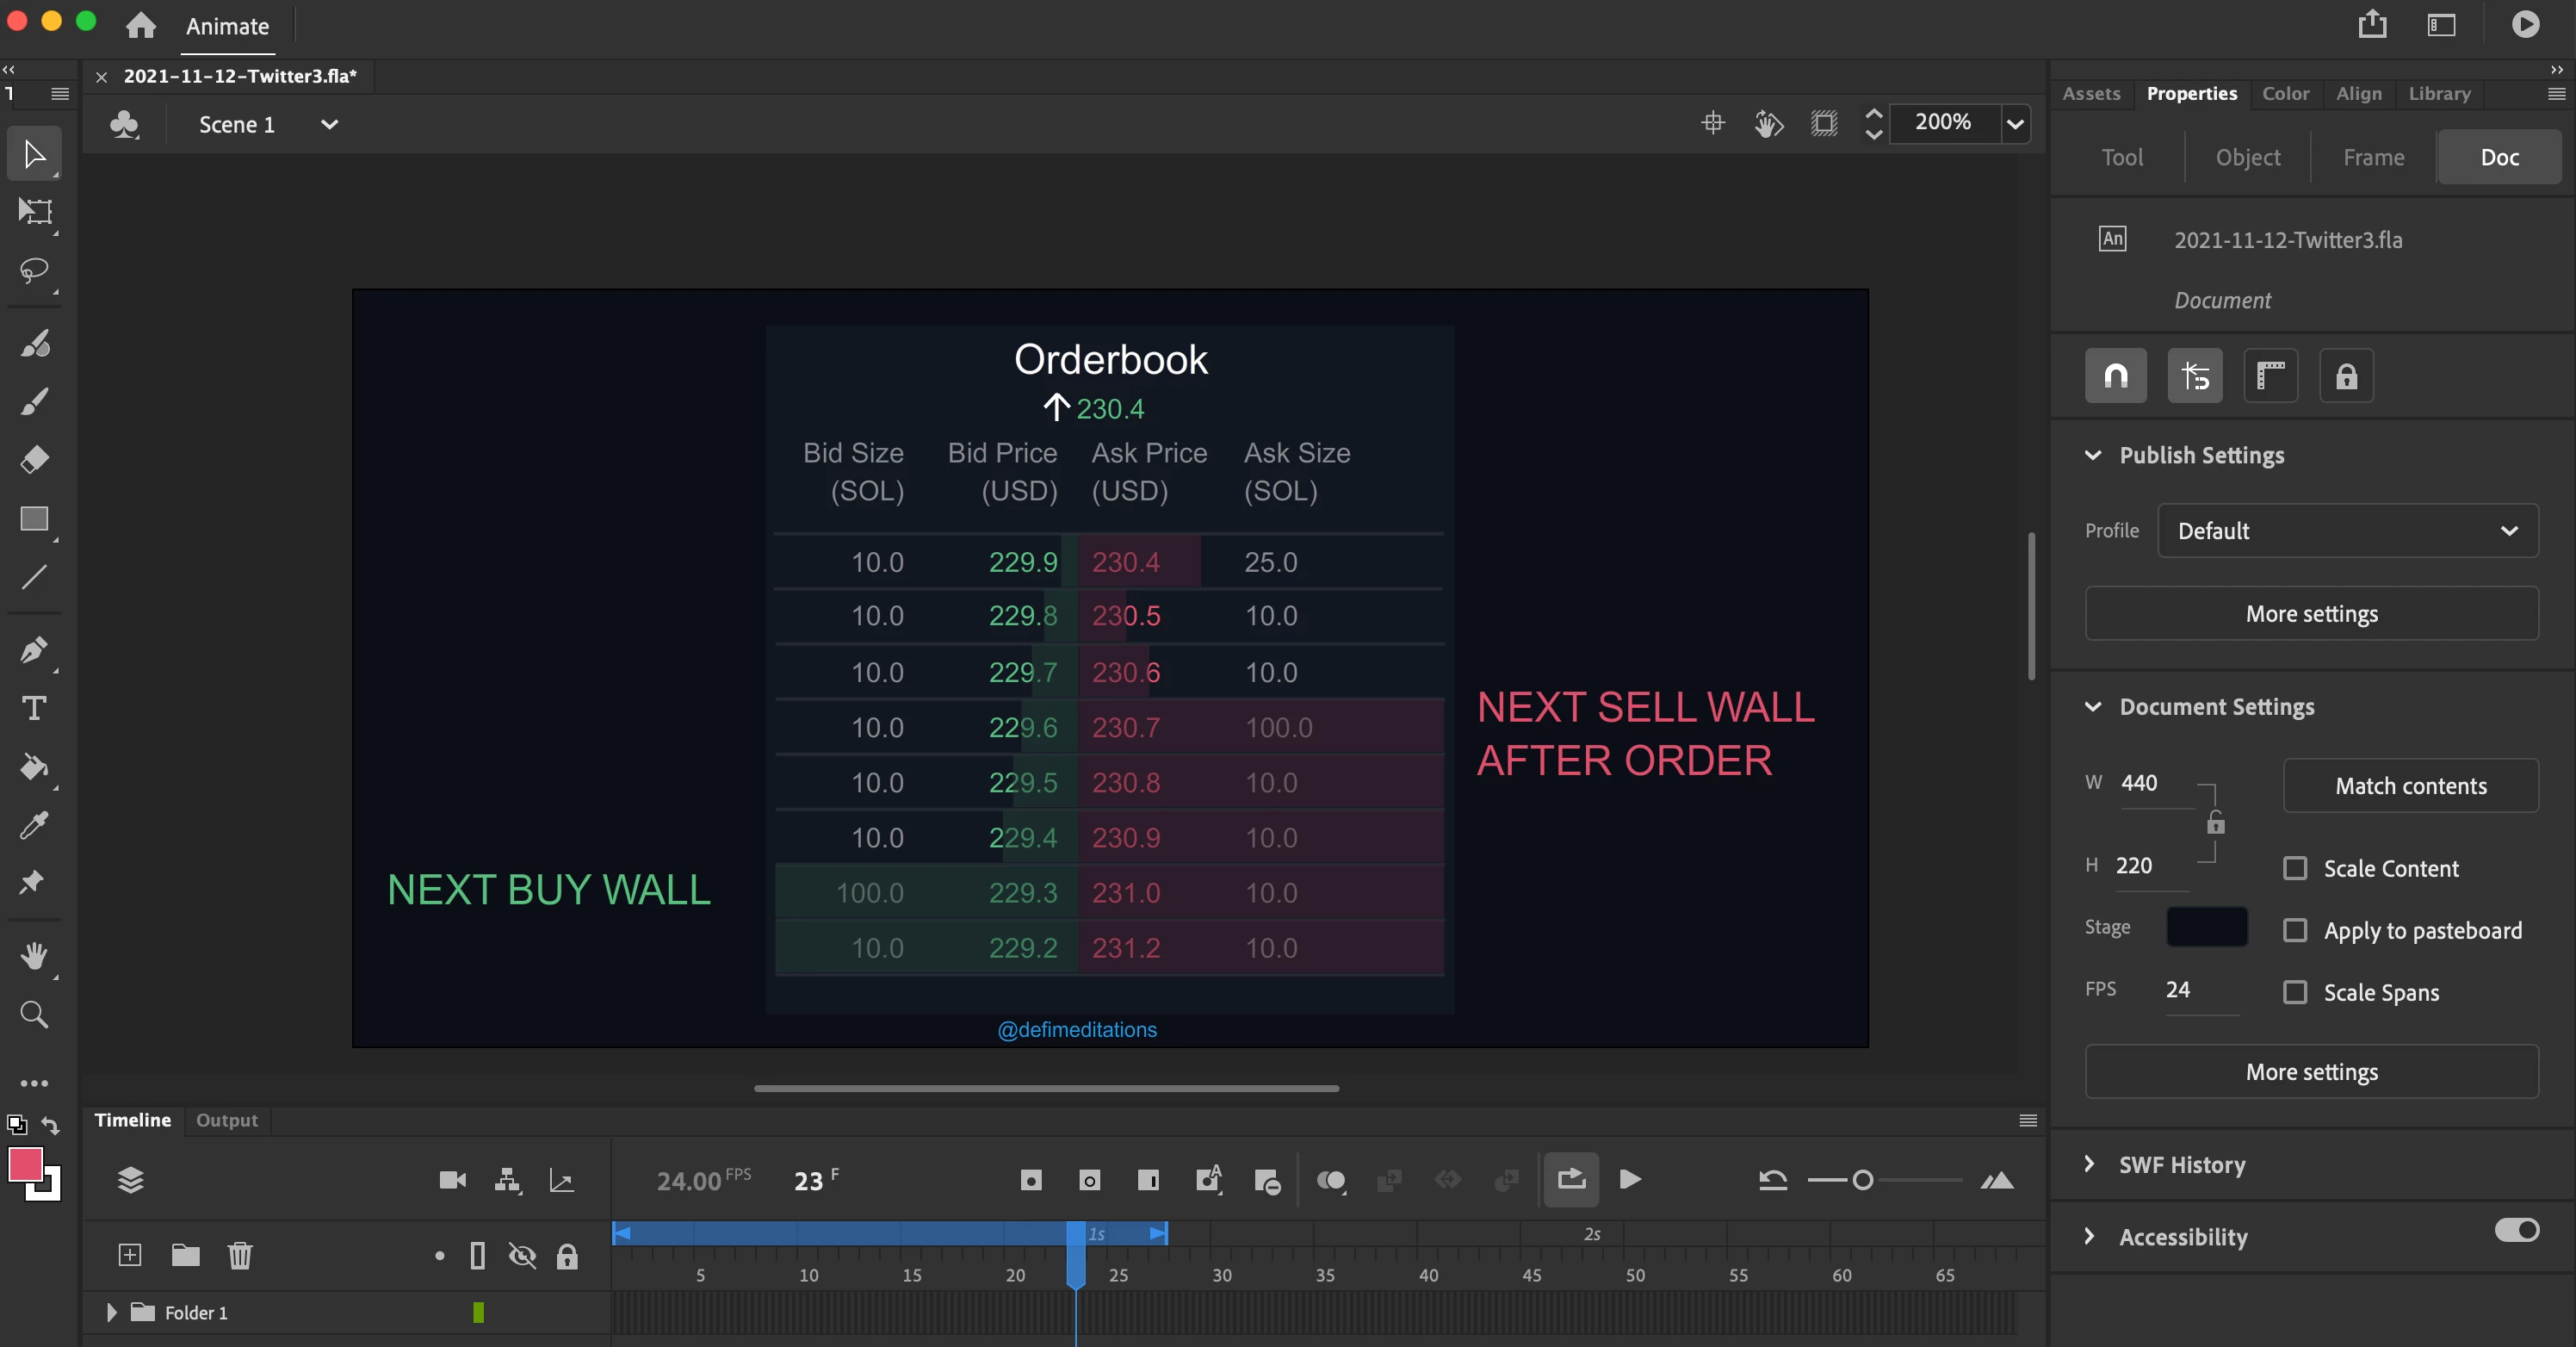The height and width of the screenshot is (1347, 2576).
Task: Click the Match contents button
Action: pos(2410,786)
